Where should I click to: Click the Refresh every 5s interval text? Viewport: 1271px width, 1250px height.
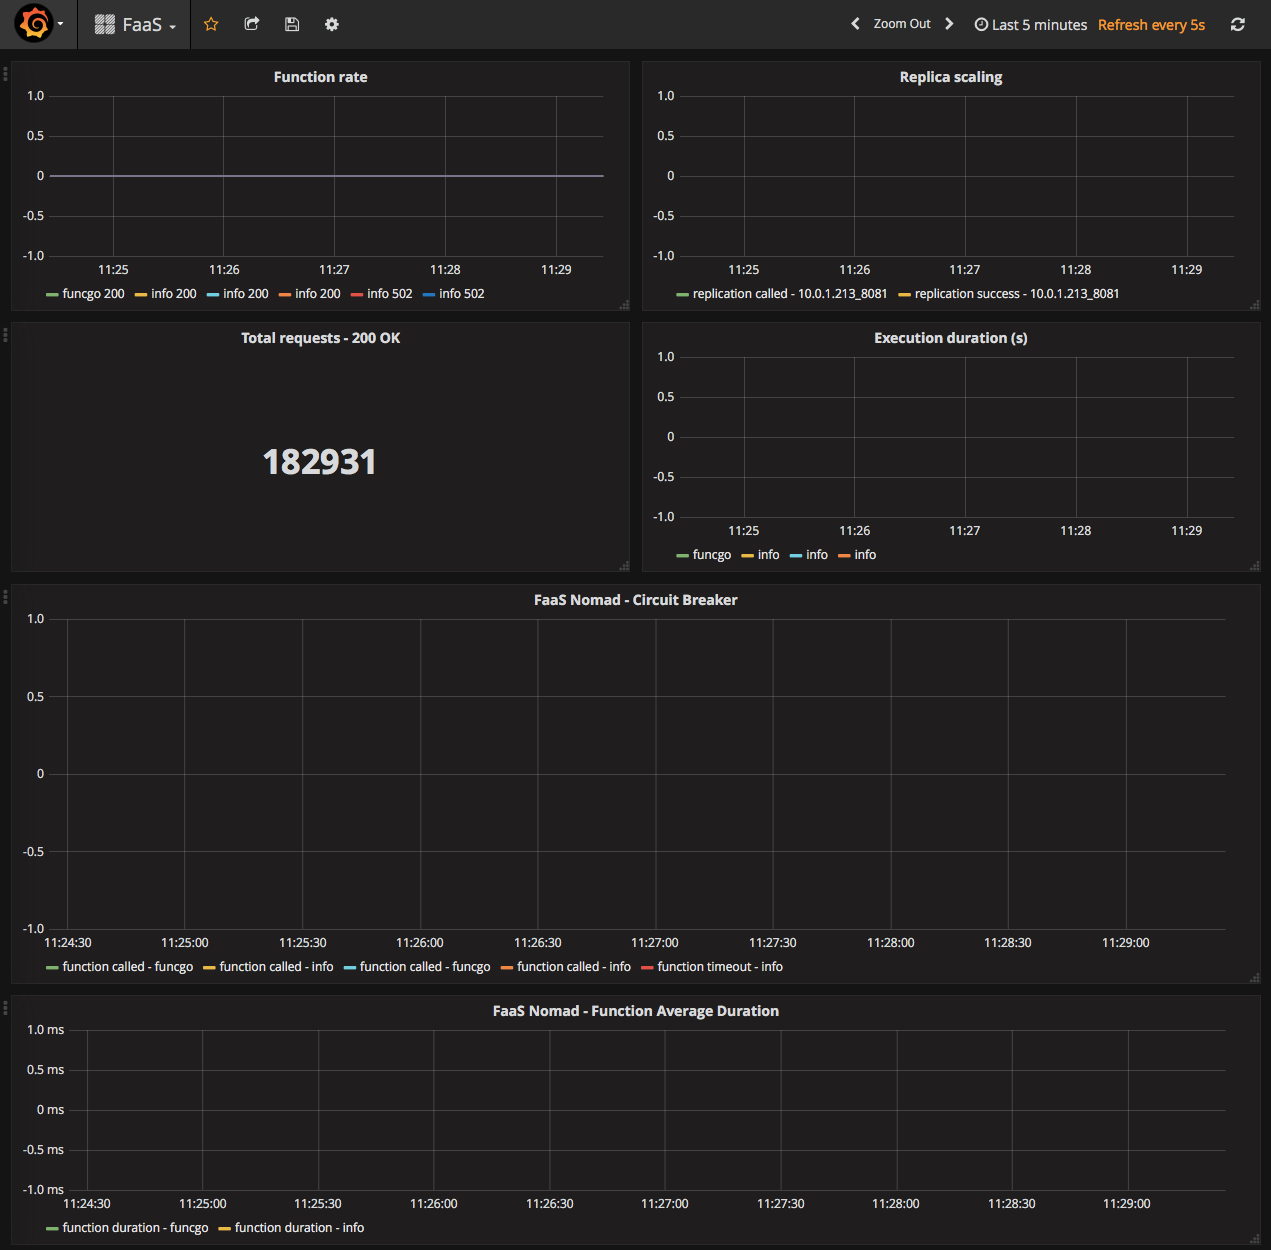(x=1151, y=25)
